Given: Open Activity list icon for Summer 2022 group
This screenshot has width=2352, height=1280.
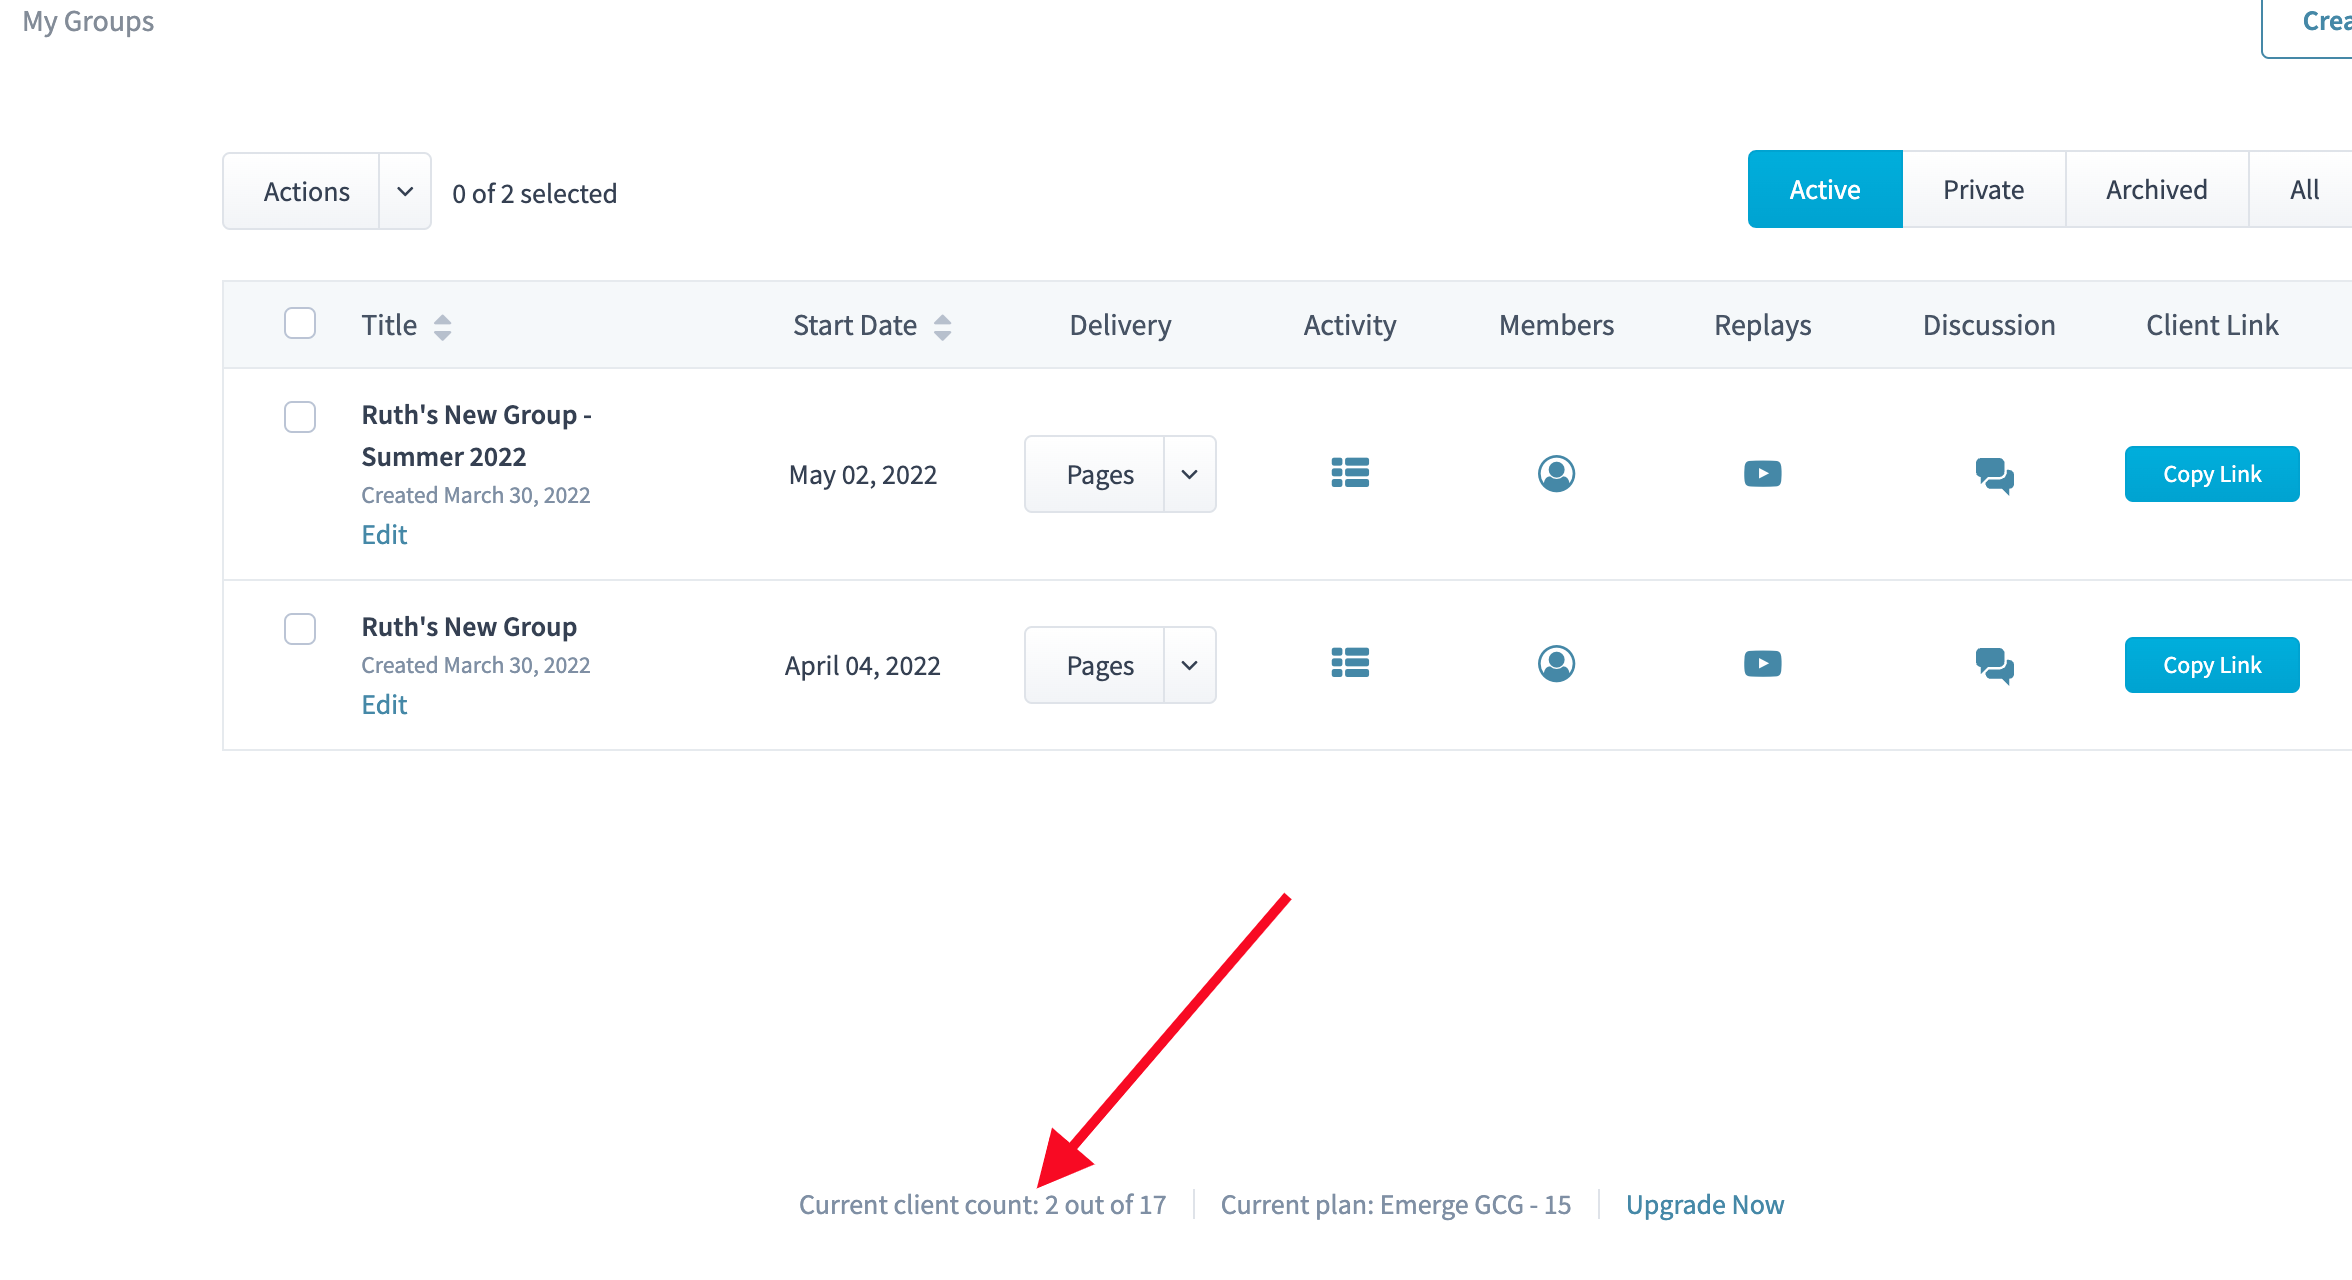Looking at the screenshot, I should 1349,473.
